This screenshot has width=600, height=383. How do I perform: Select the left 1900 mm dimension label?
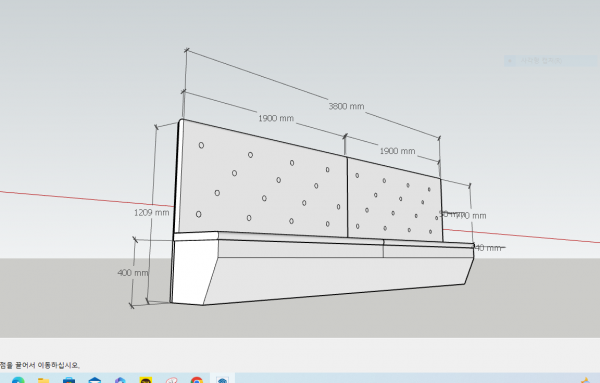pos(276,118)
